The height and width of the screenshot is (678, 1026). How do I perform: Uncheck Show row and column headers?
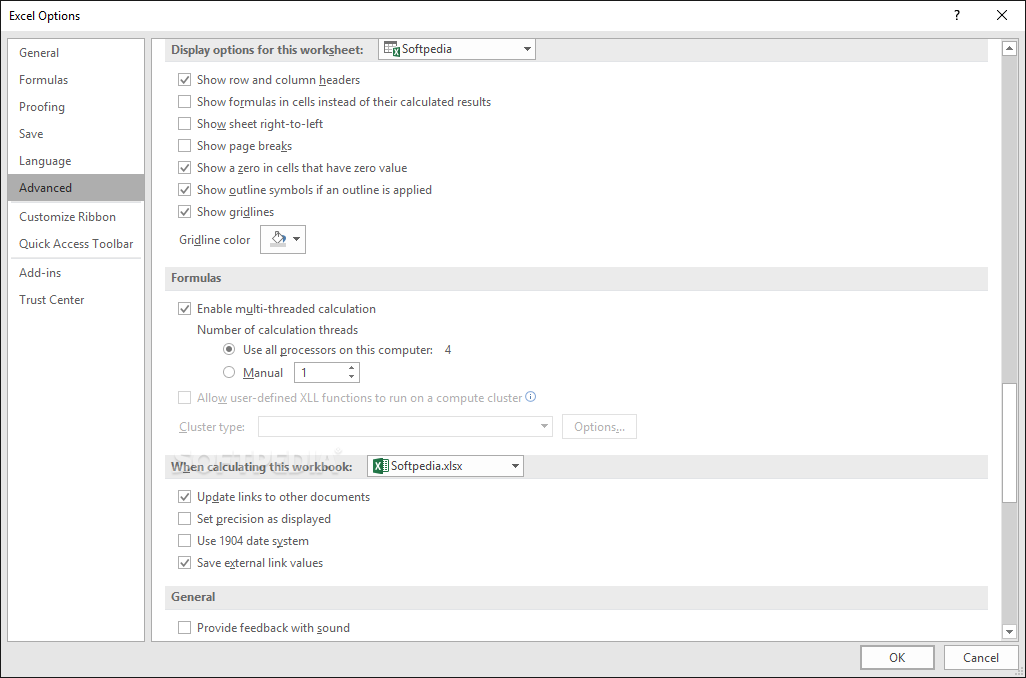[184, 80]
